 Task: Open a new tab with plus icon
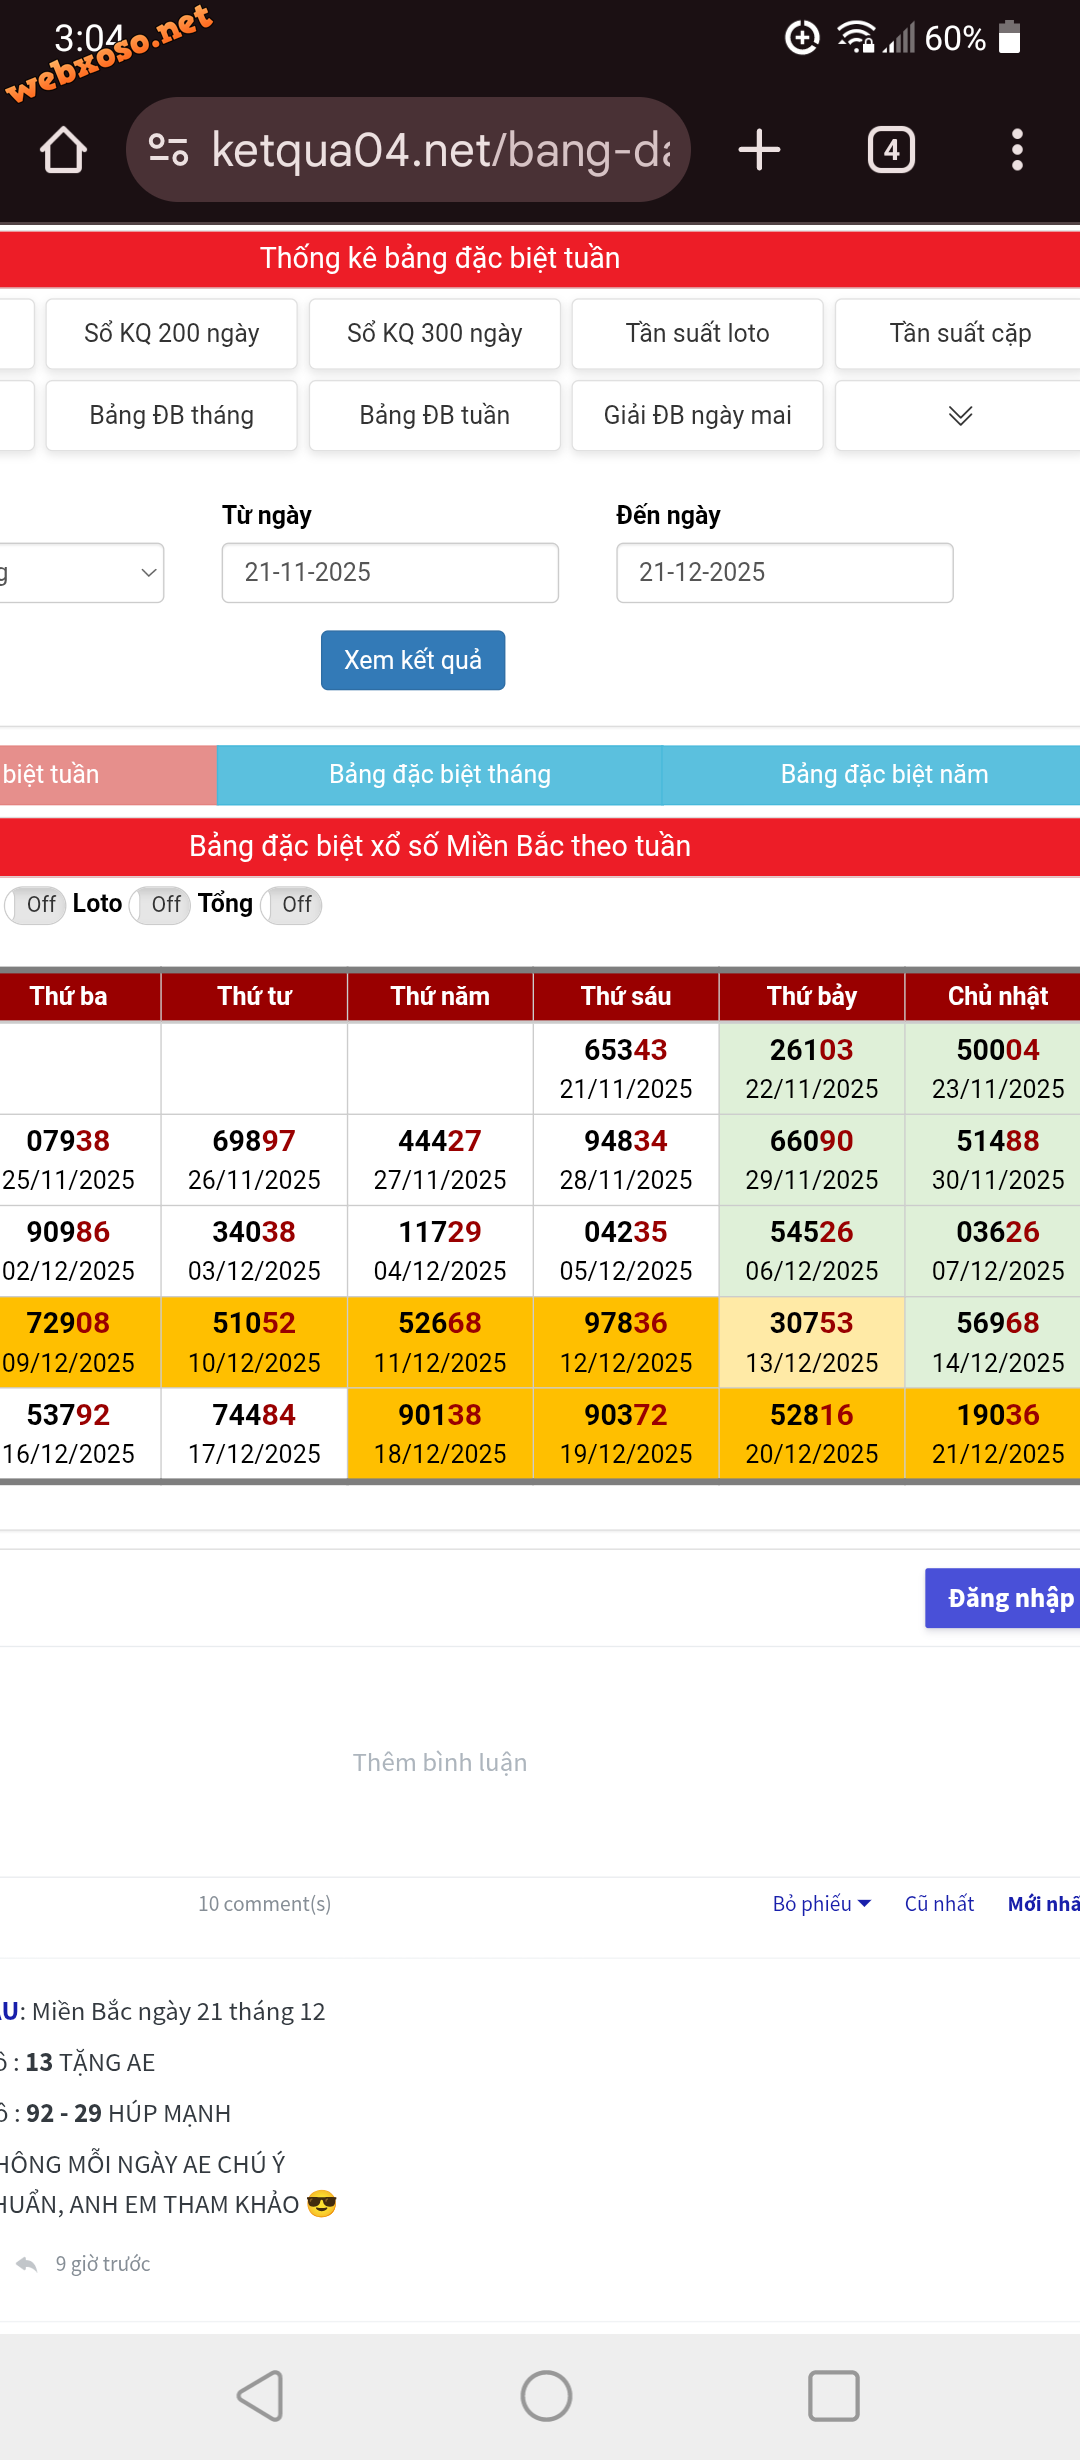click(759, 150)
